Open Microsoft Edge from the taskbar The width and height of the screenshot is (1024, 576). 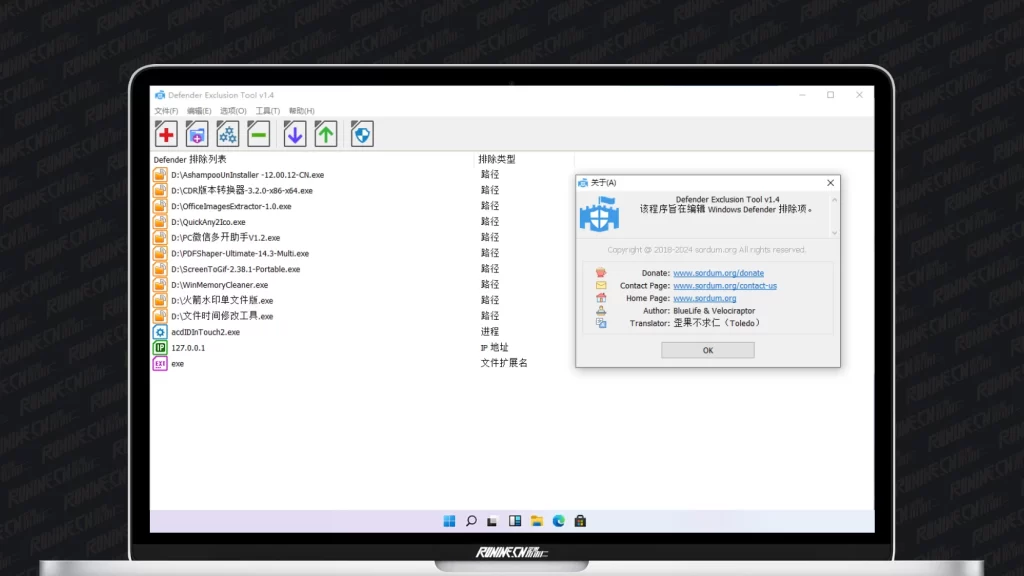(559, 521)
